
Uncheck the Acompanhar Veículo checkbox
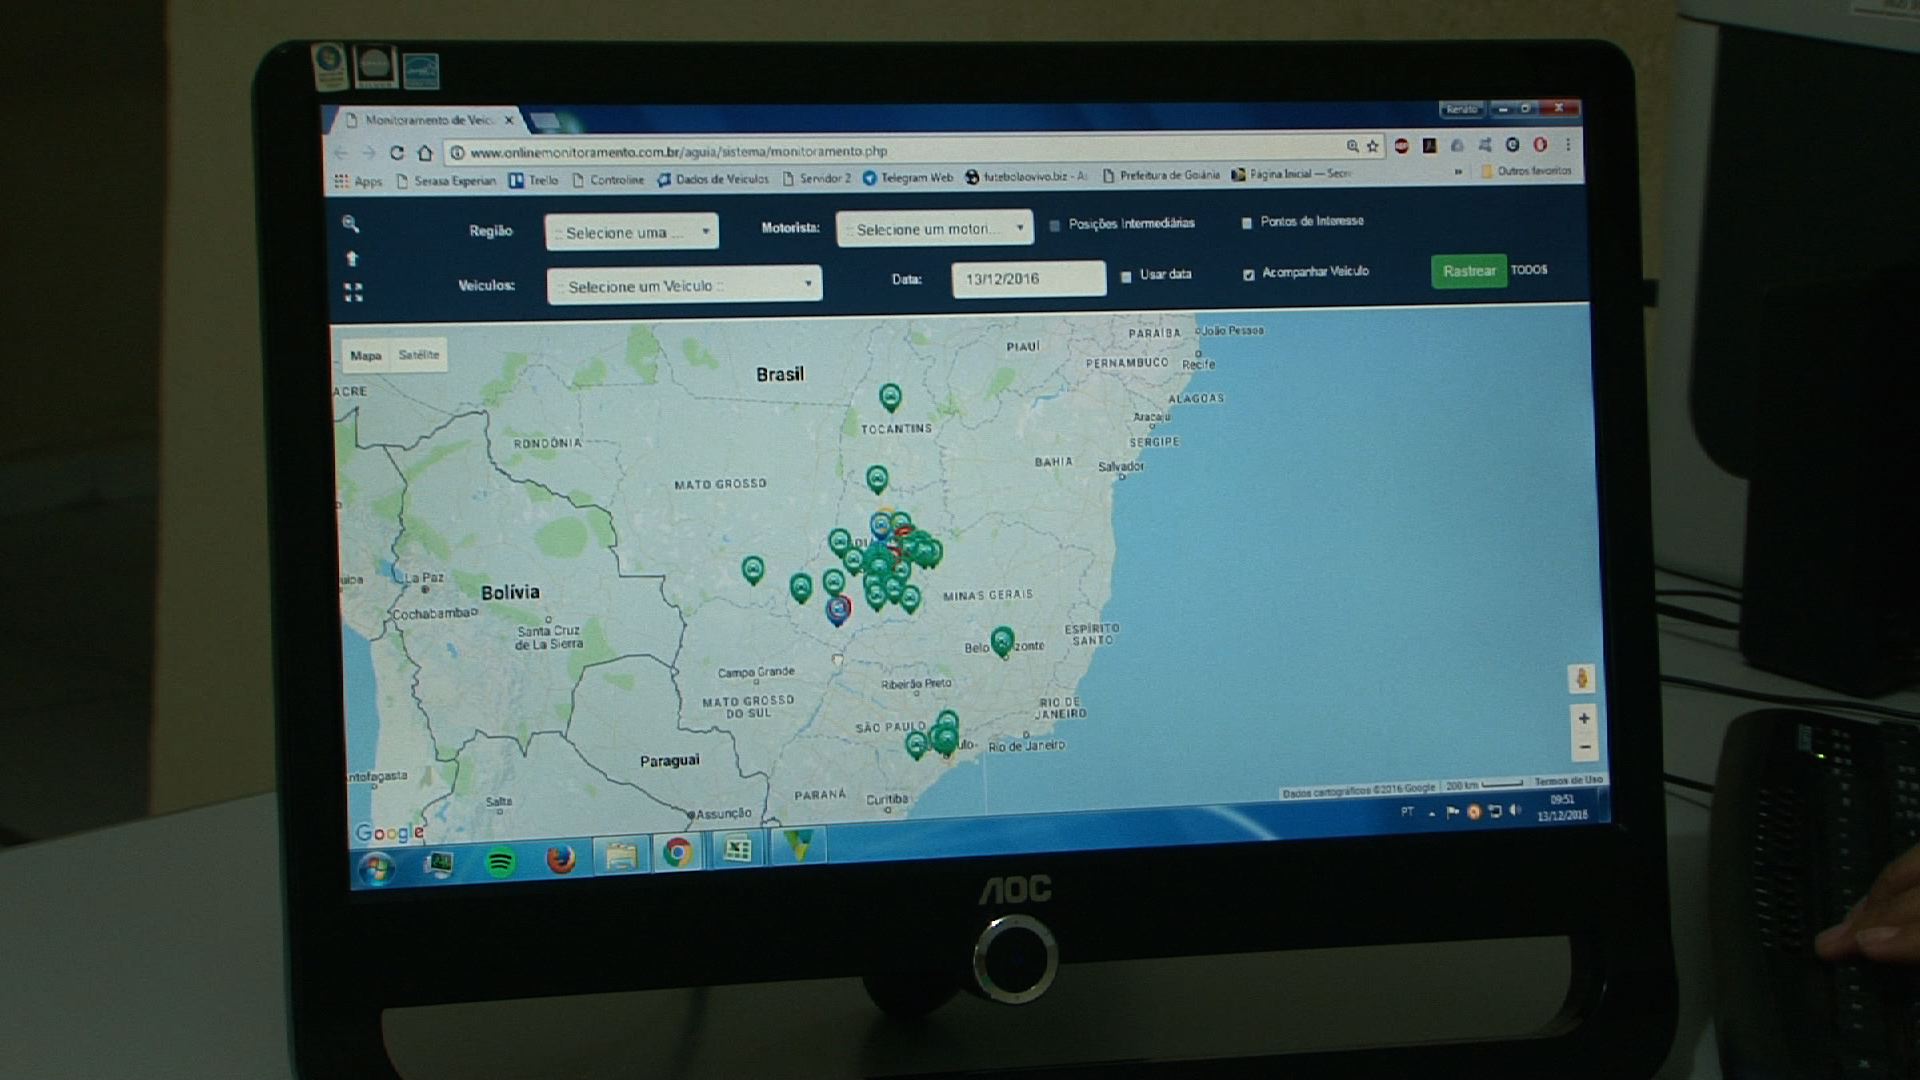click(1249, 274)
